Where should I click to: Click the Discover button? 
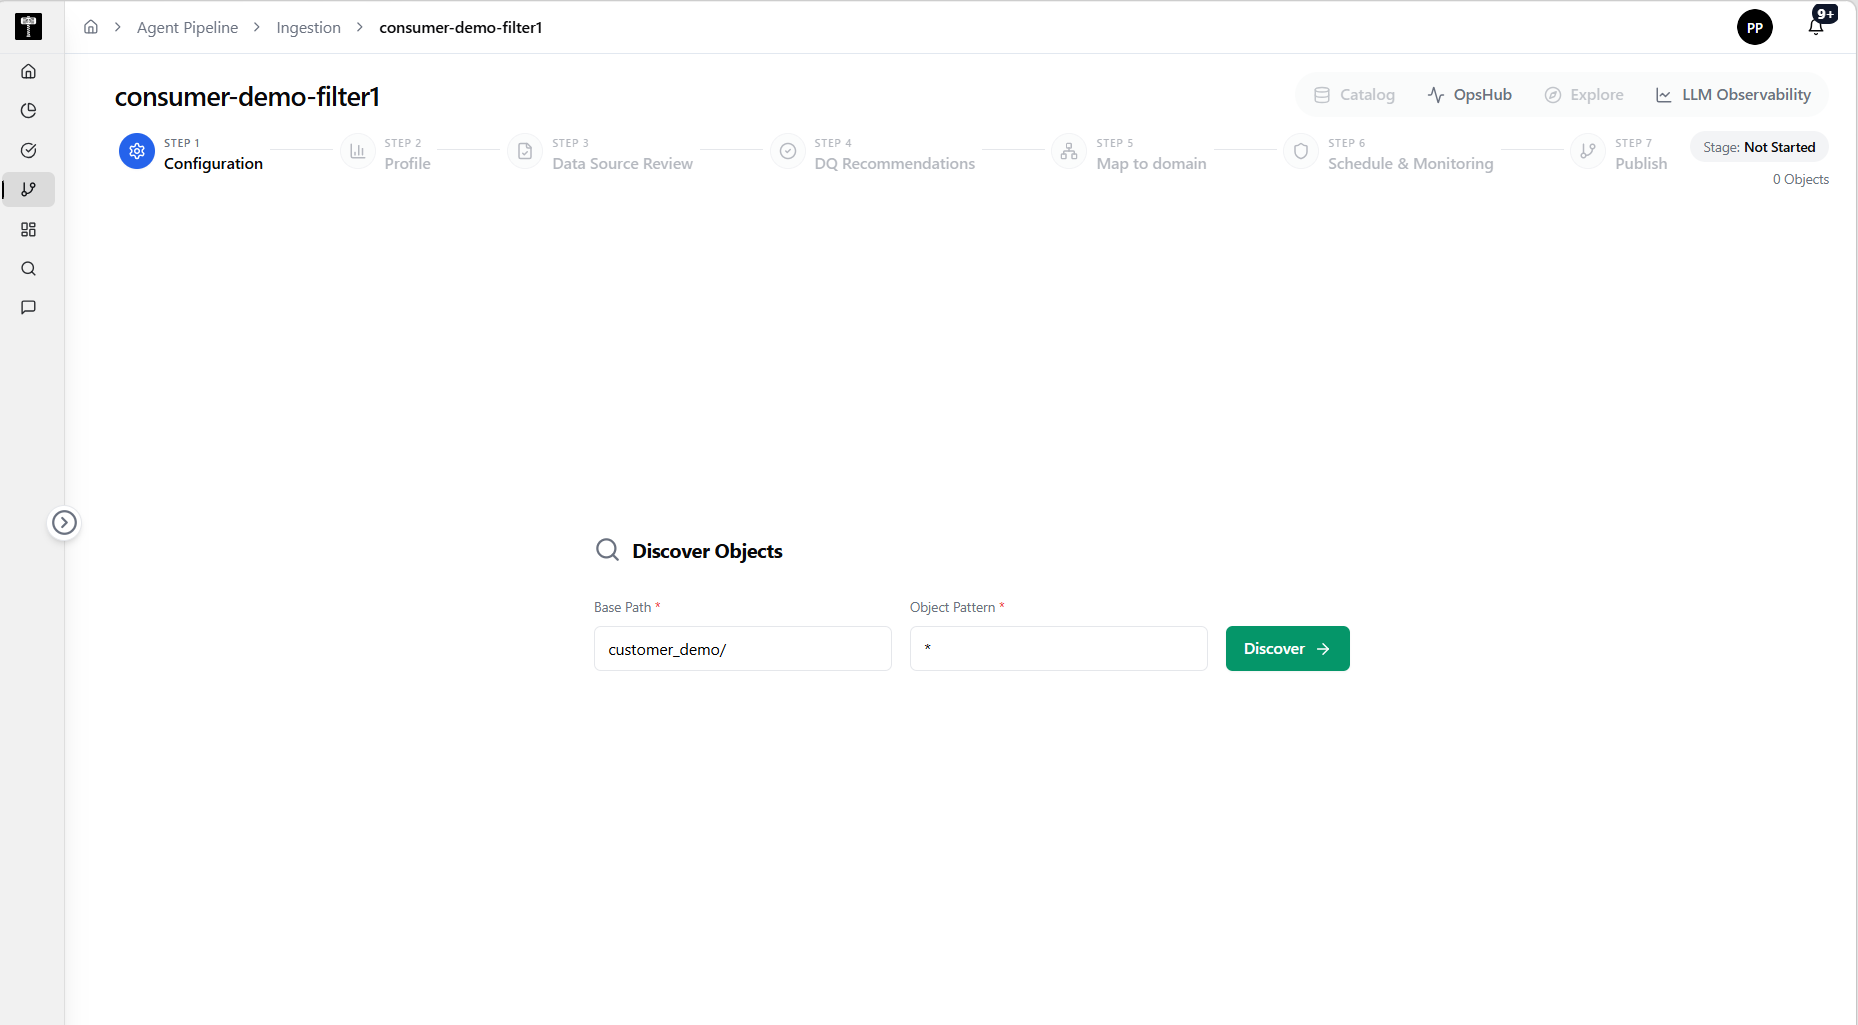pos(1287,649)
